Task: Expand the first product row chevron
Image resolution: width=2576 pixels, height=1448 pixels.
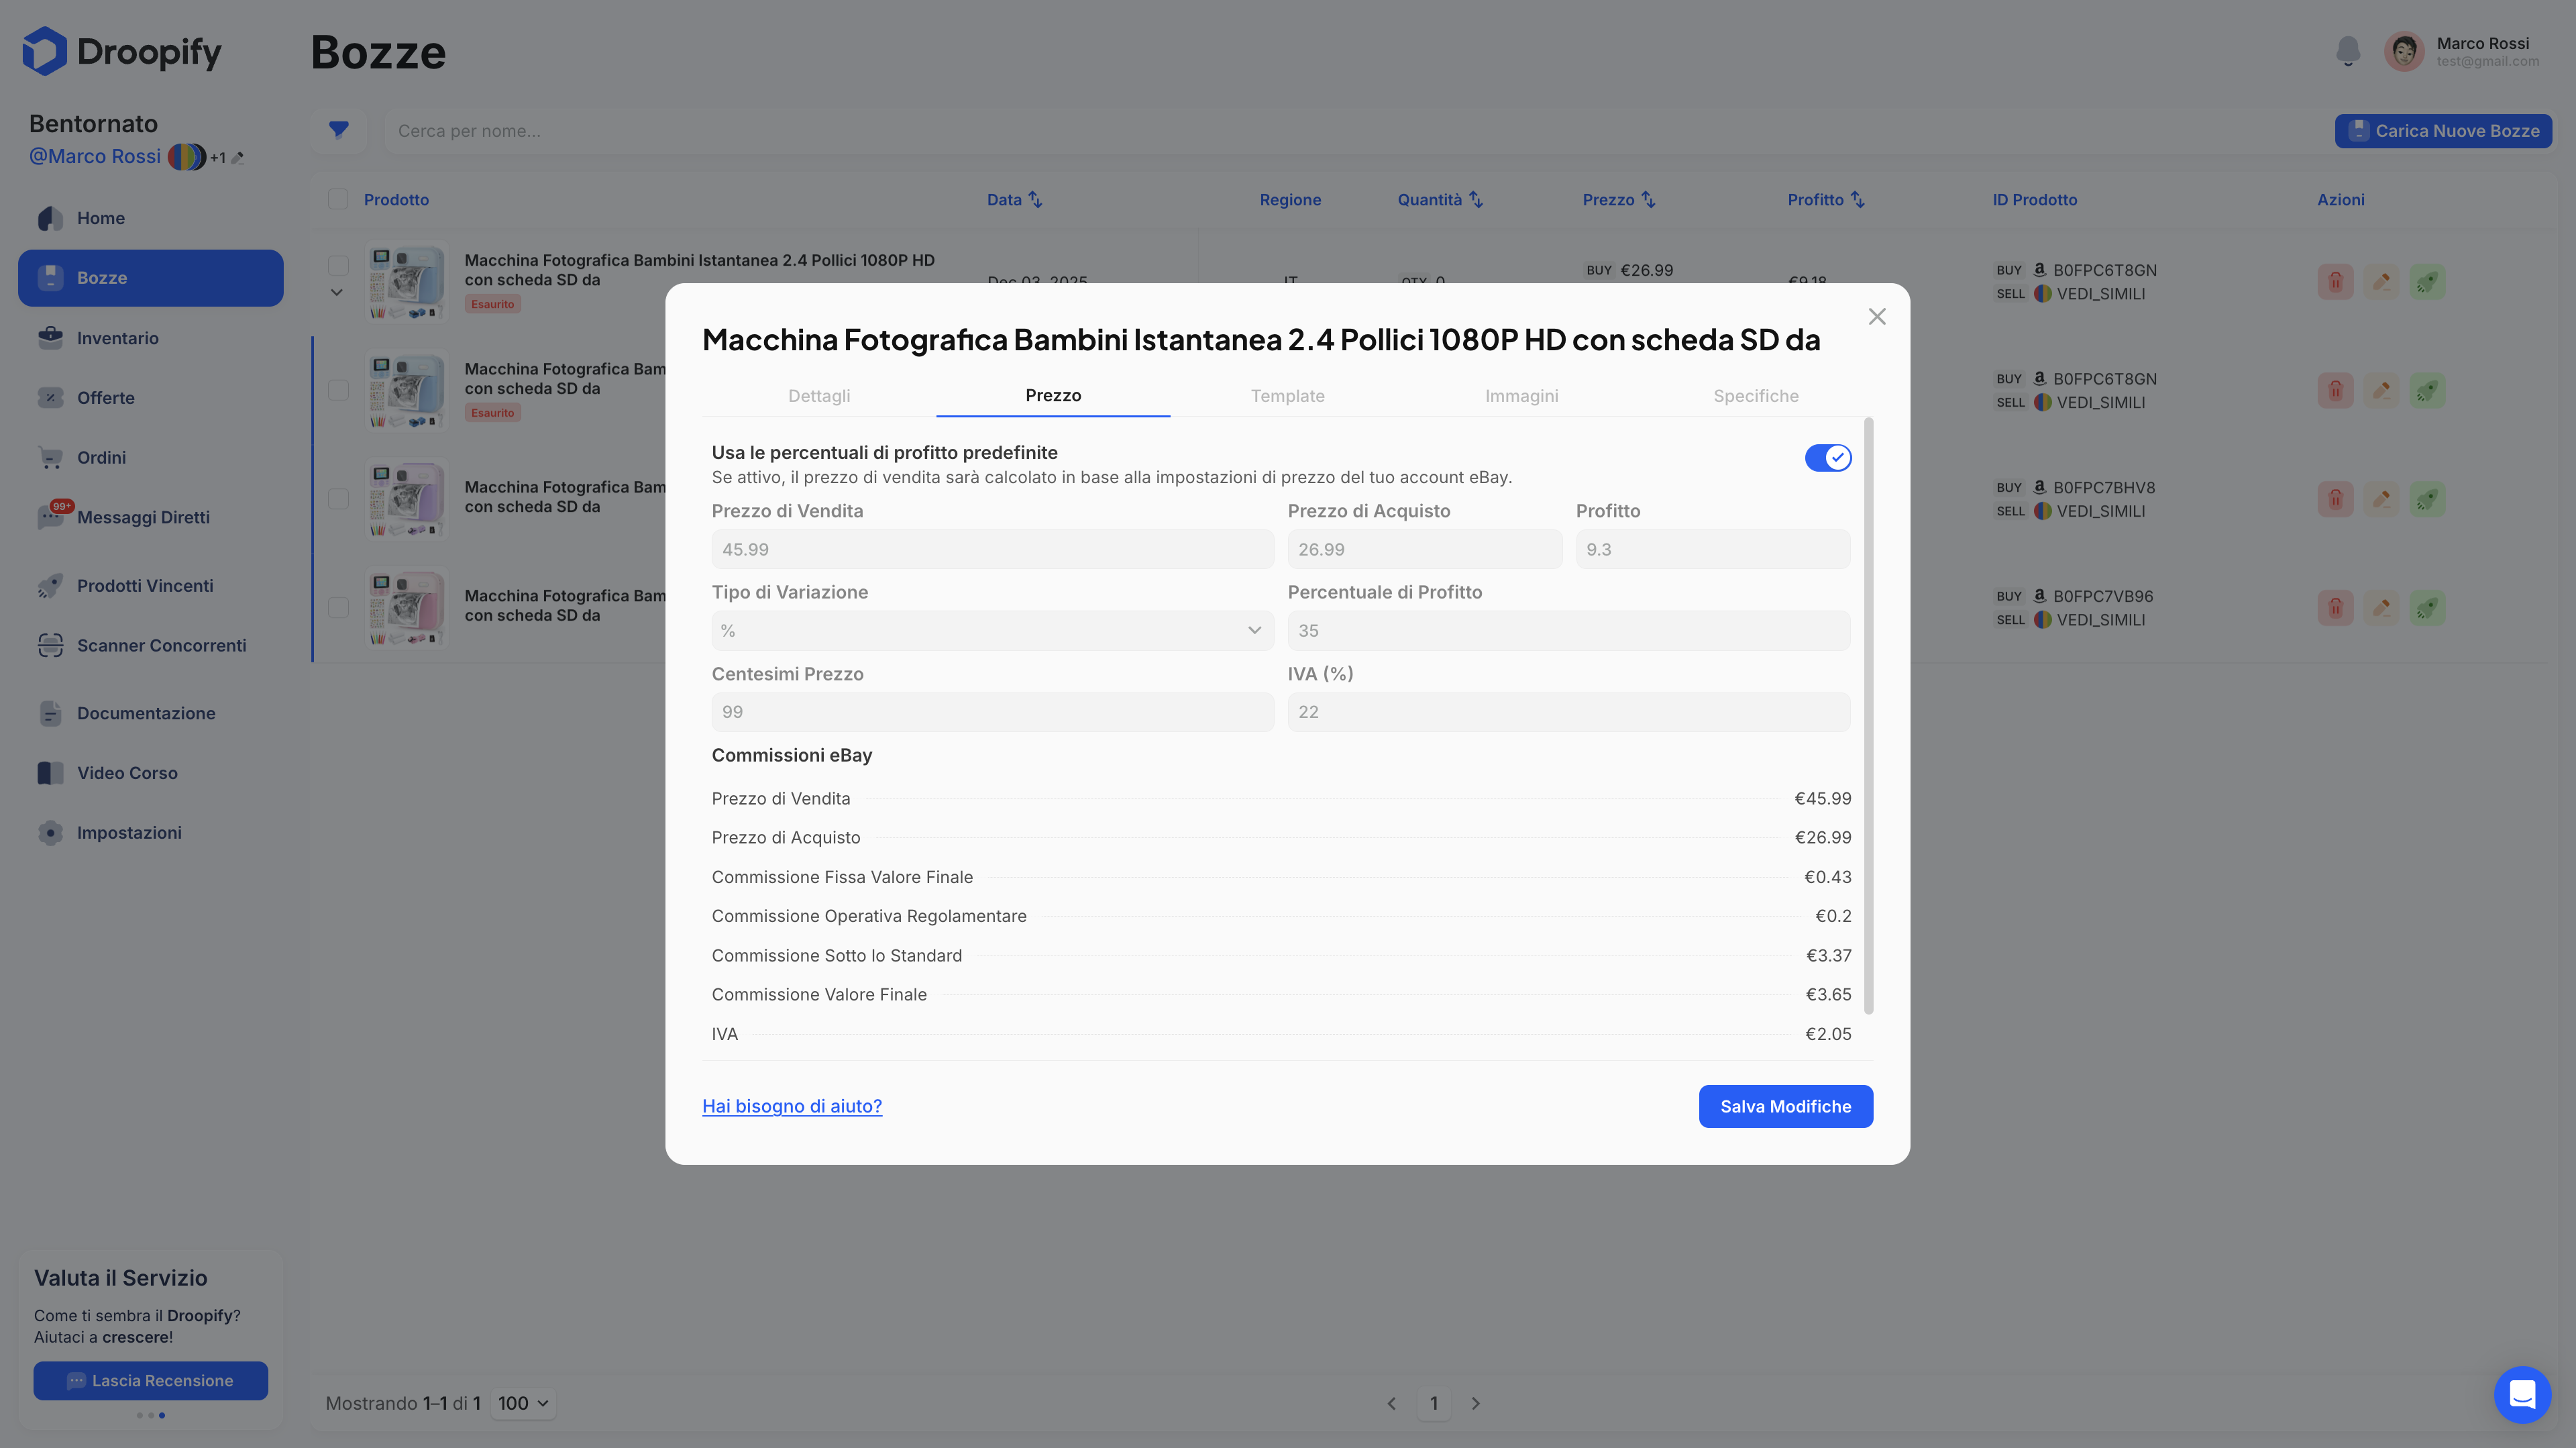Action: coord(337,293)
